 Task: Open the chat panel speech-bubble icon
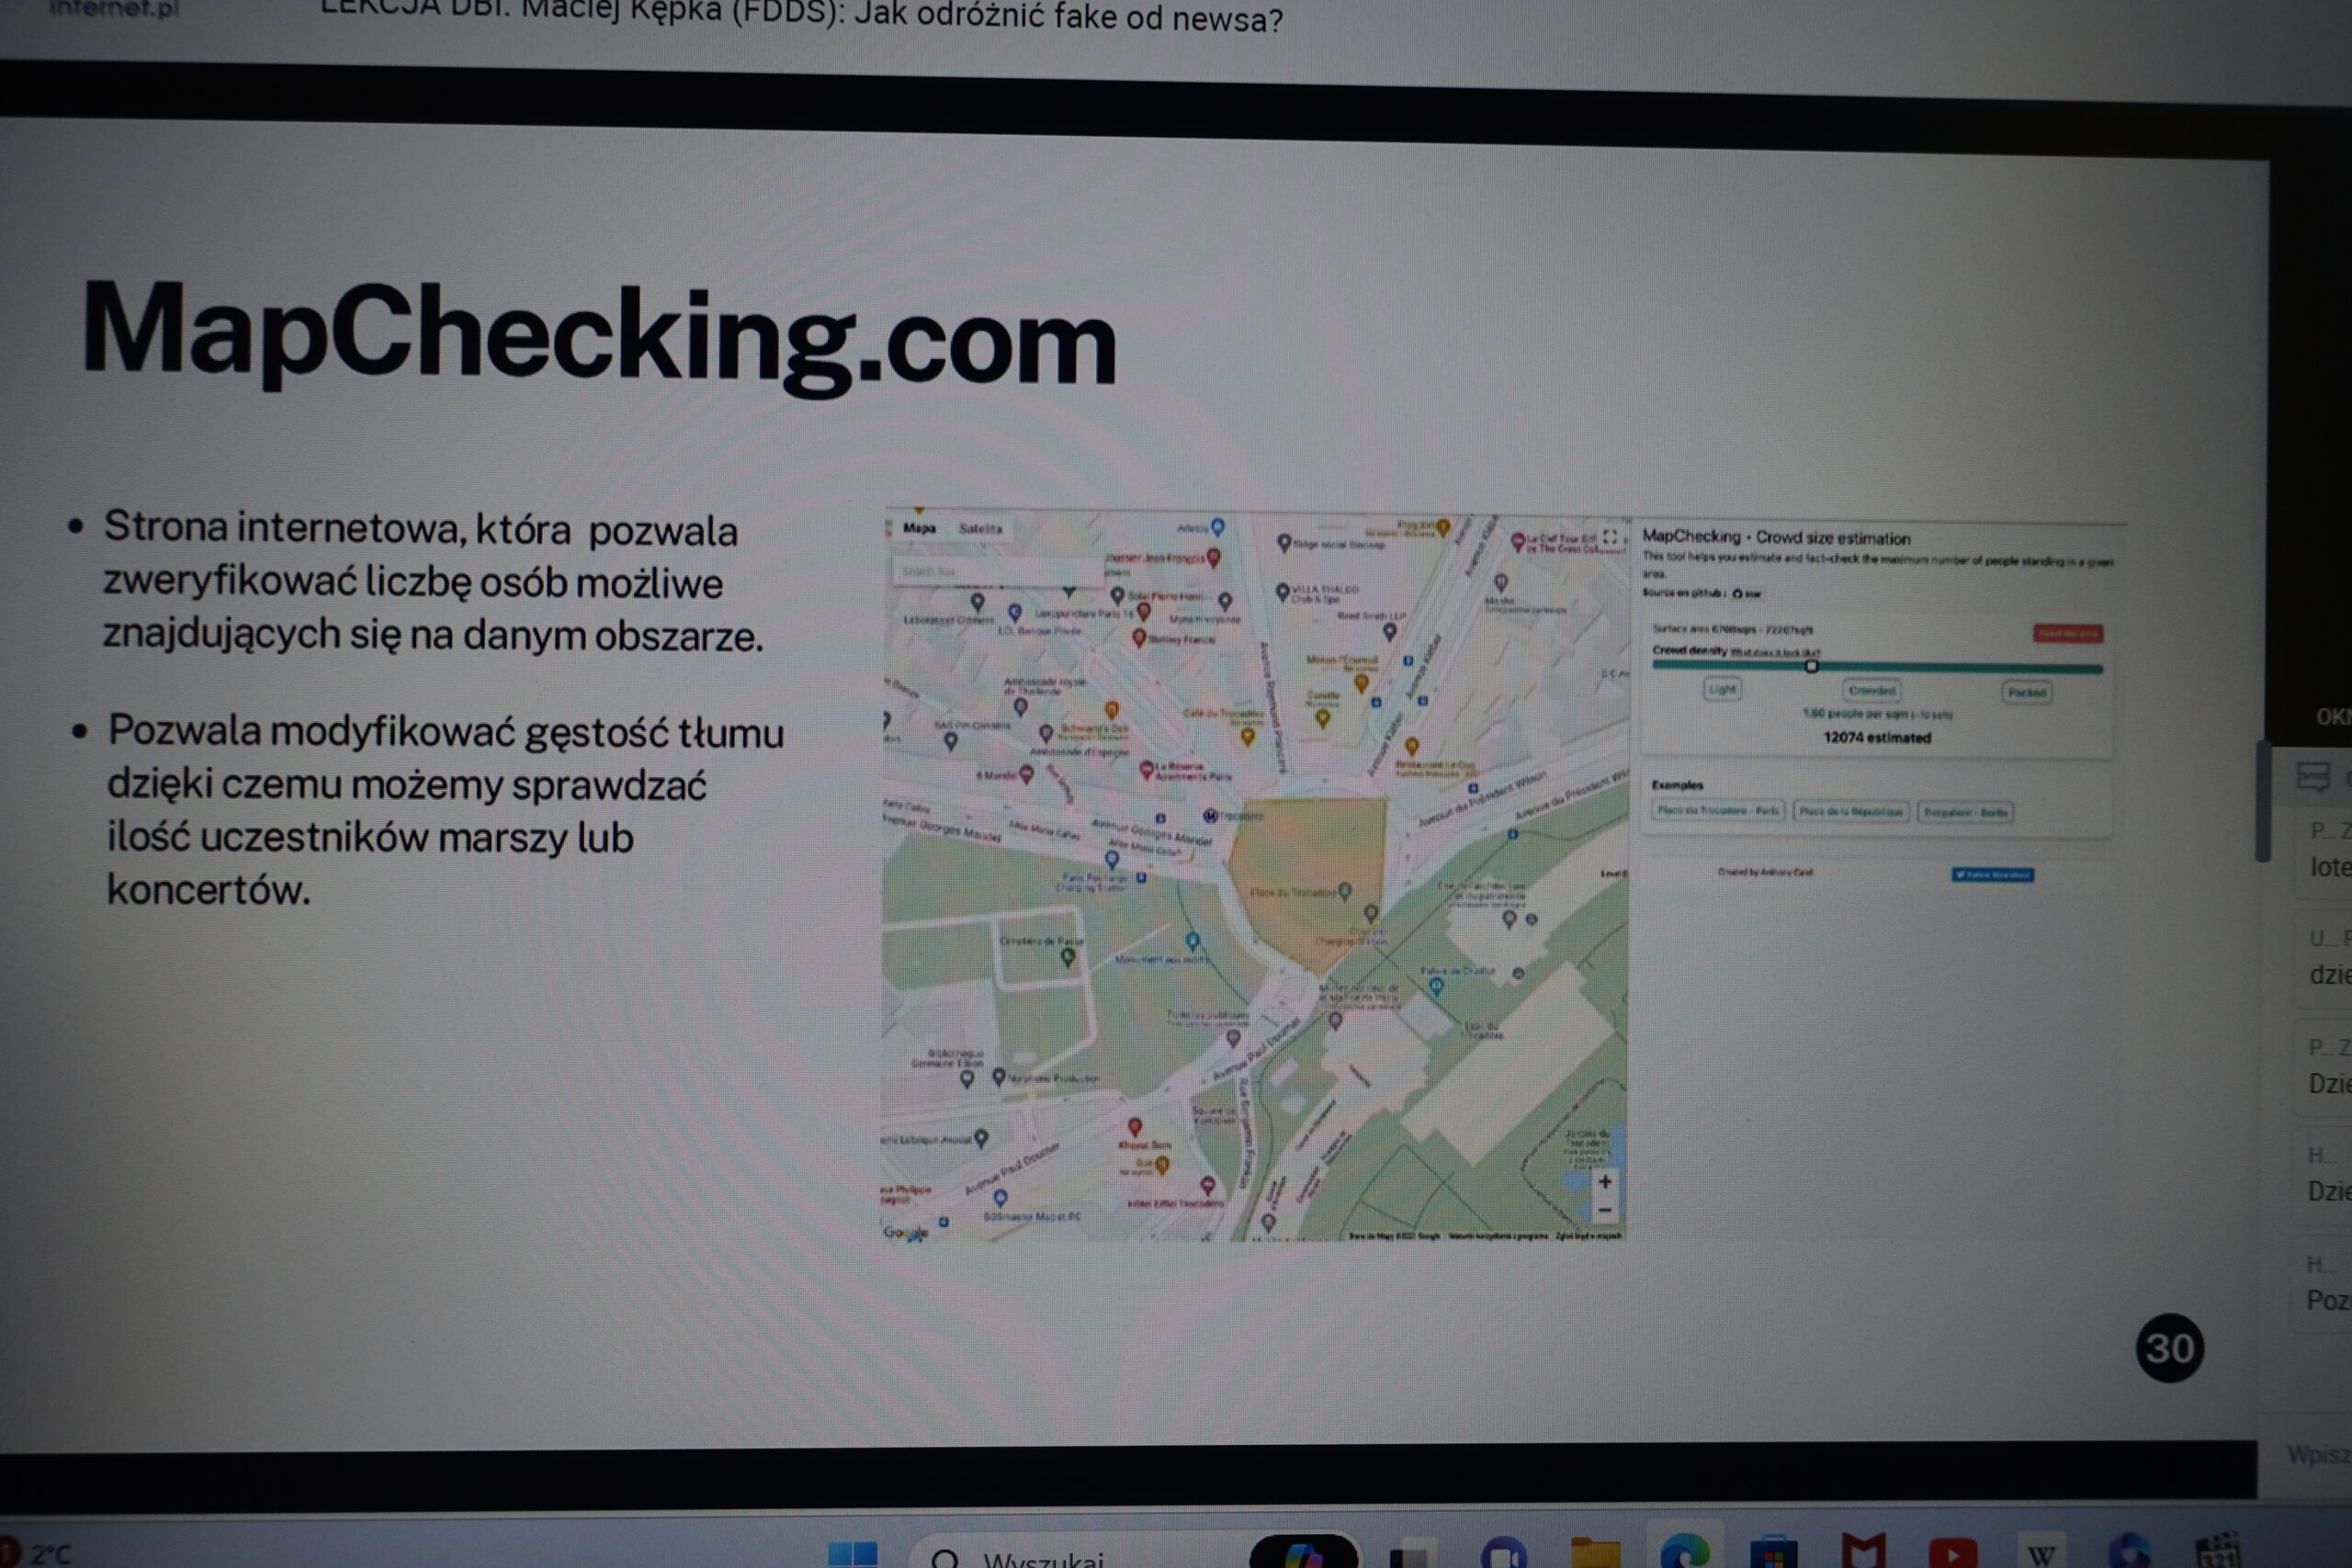coord(2313,777)
